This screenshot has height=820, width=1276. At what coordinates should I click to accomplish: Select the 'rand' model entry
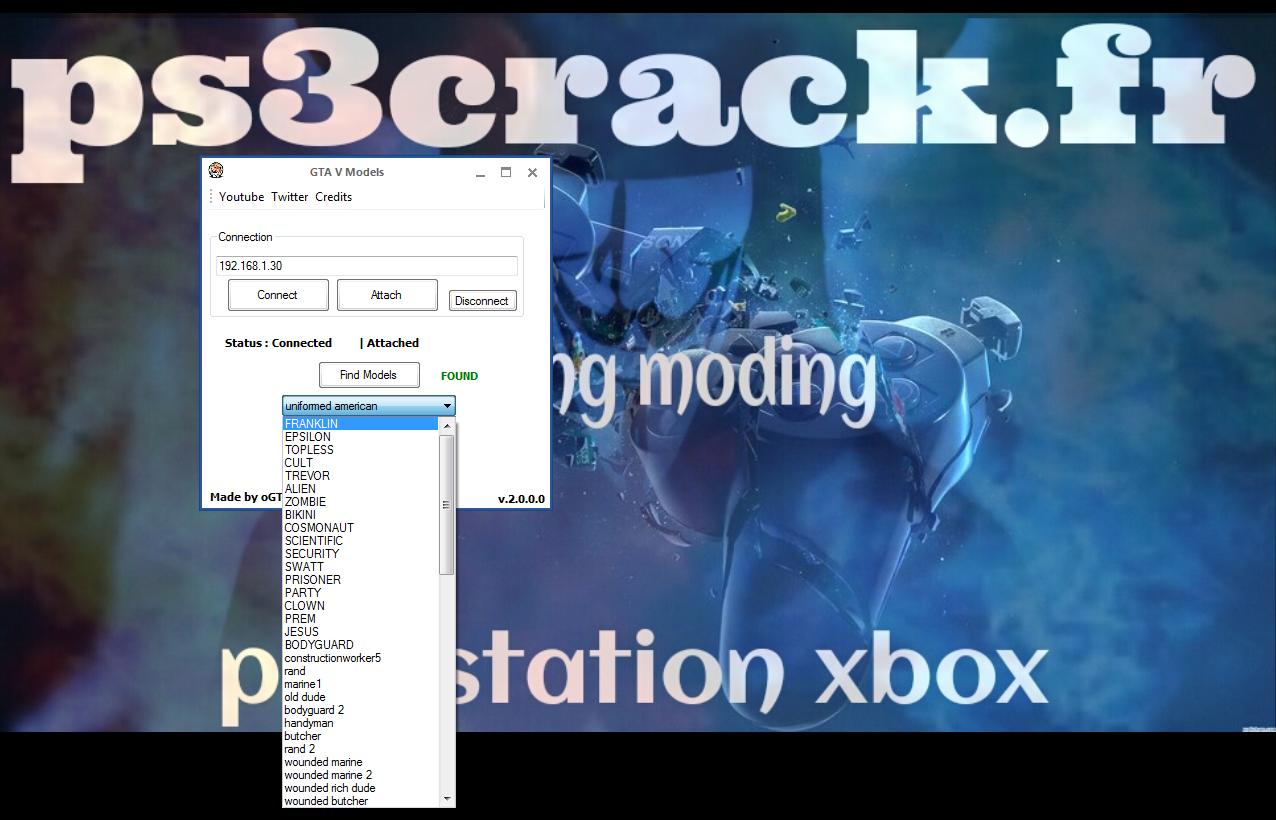point(361,671)
